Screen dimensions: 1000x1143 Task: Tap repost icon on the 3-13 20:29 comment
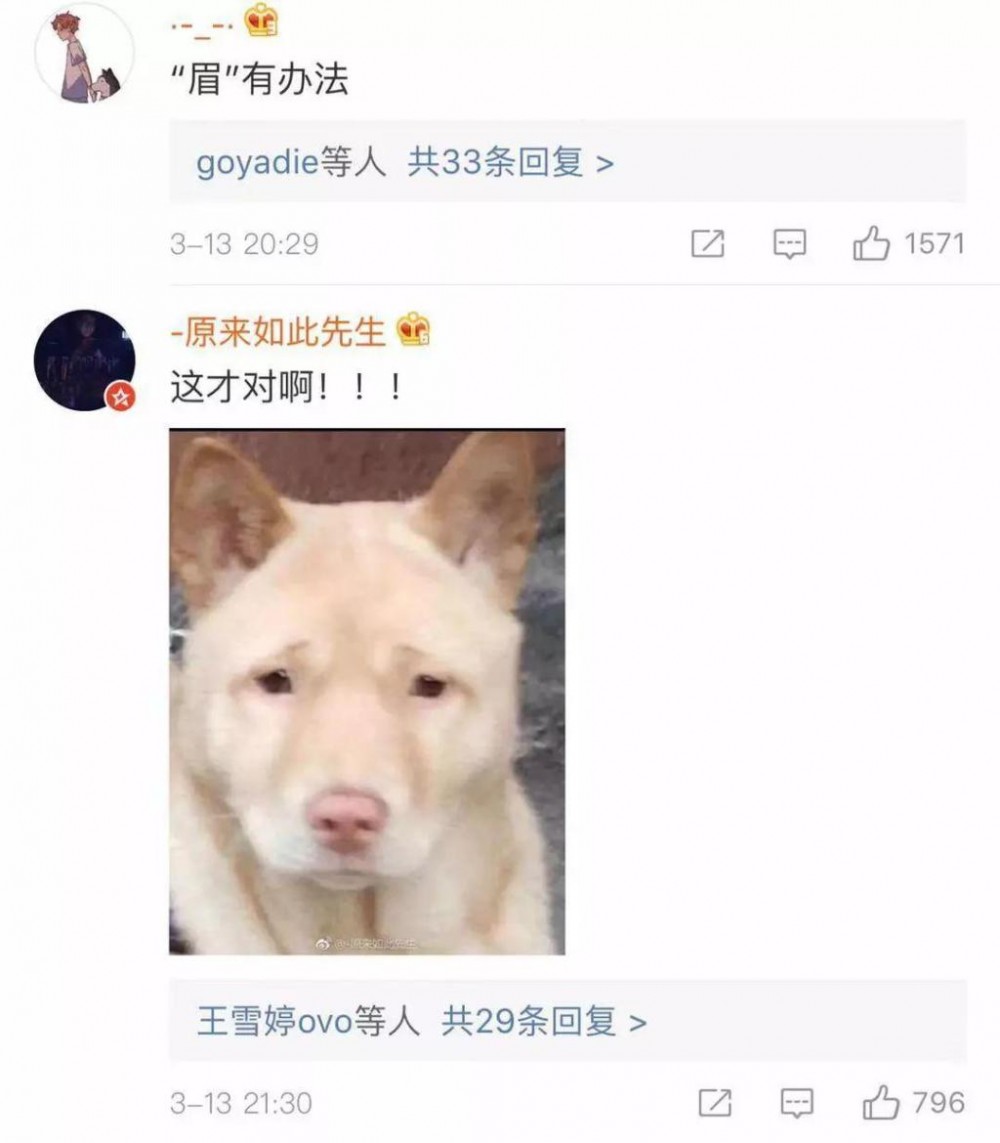(x=708, y=243)
